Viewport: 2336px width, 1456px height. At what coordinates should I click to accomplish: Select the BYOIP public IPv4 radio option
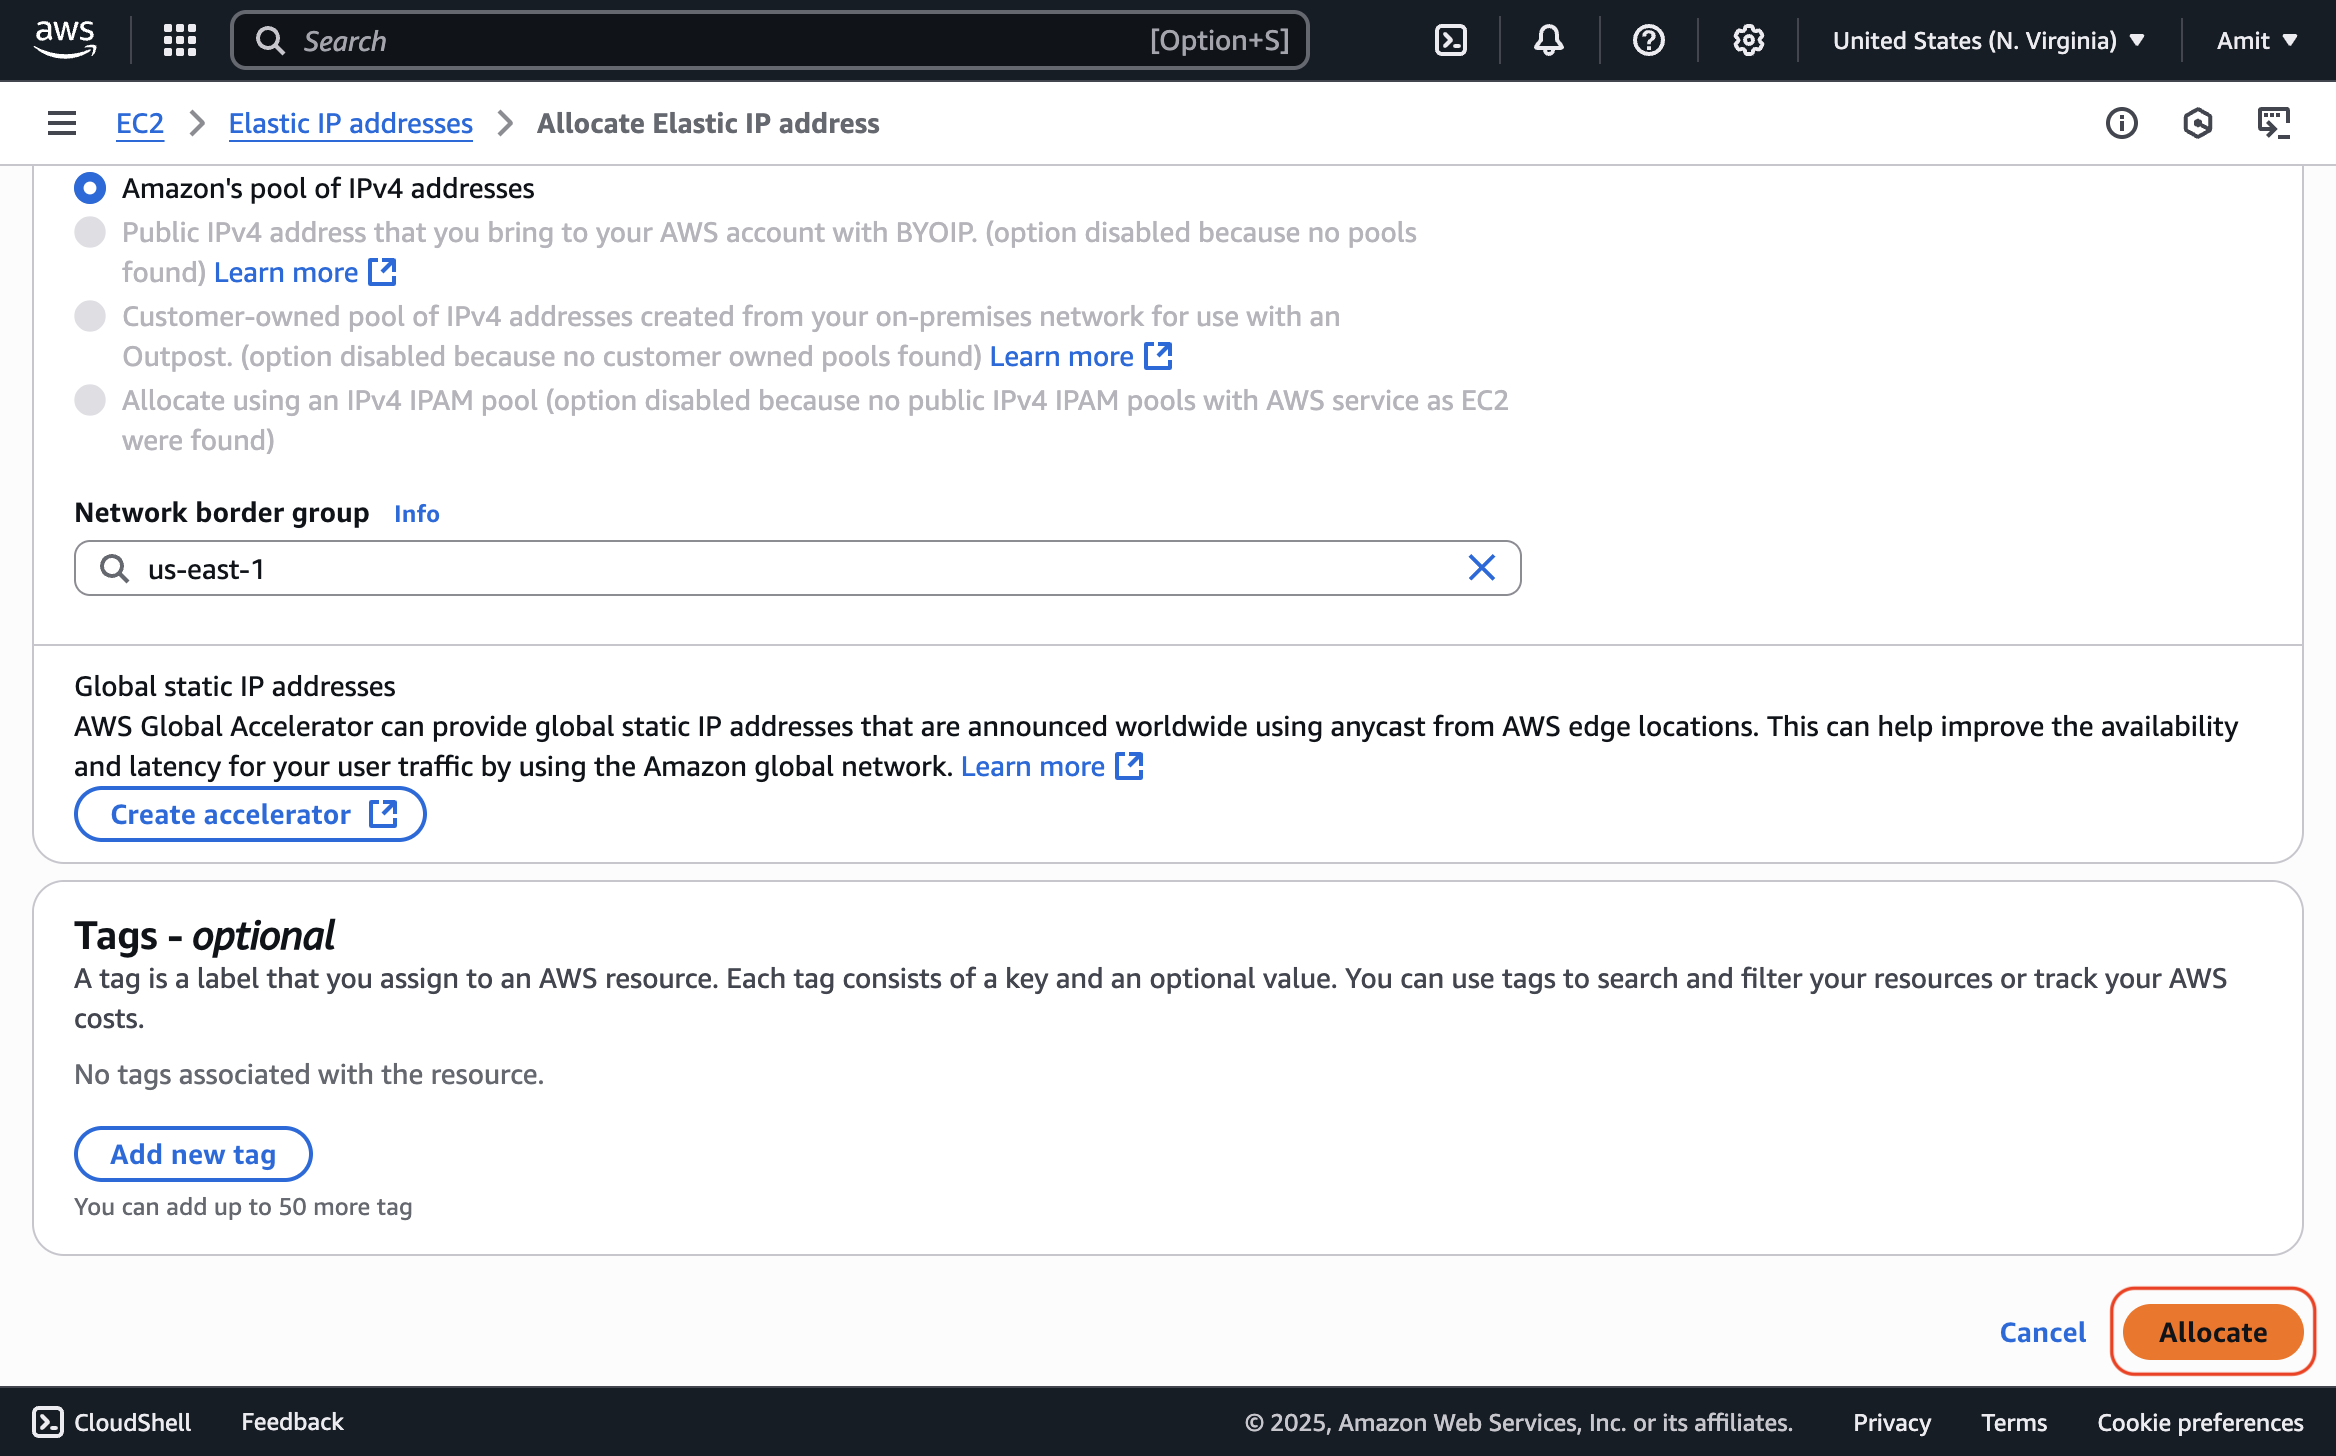90,232
